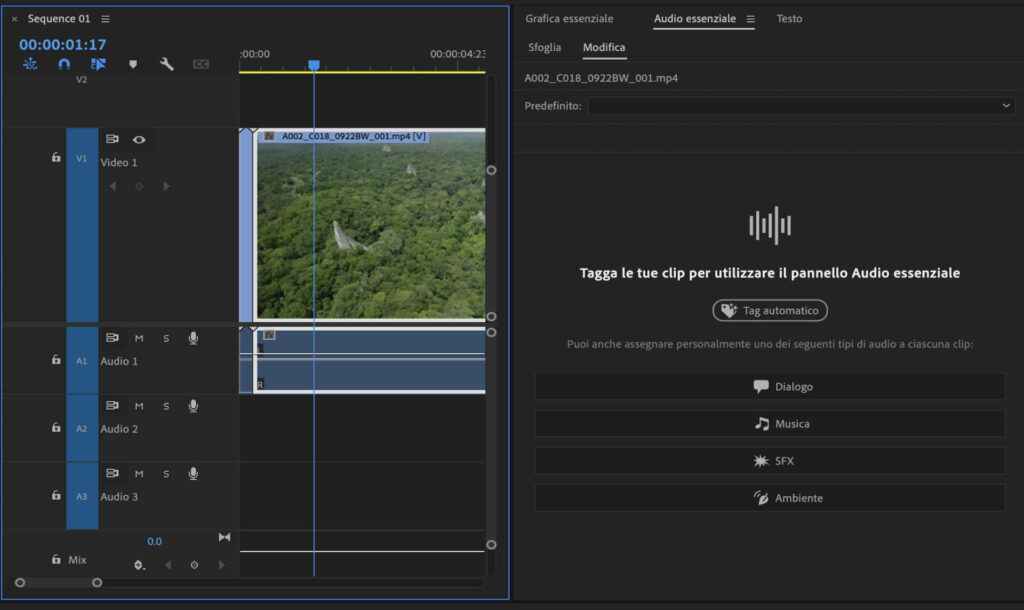1024x610 pixels.
Task: Hide the Video 1 track output eye
Action: click(x=140, y=139)
